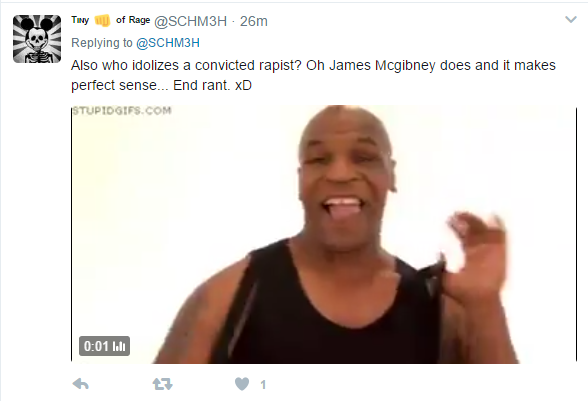Image resolution: width=588 pixels, height=401 pixels.
Task: Click 'End rant. xD' tweet text
Action: (x=212, y=86)
